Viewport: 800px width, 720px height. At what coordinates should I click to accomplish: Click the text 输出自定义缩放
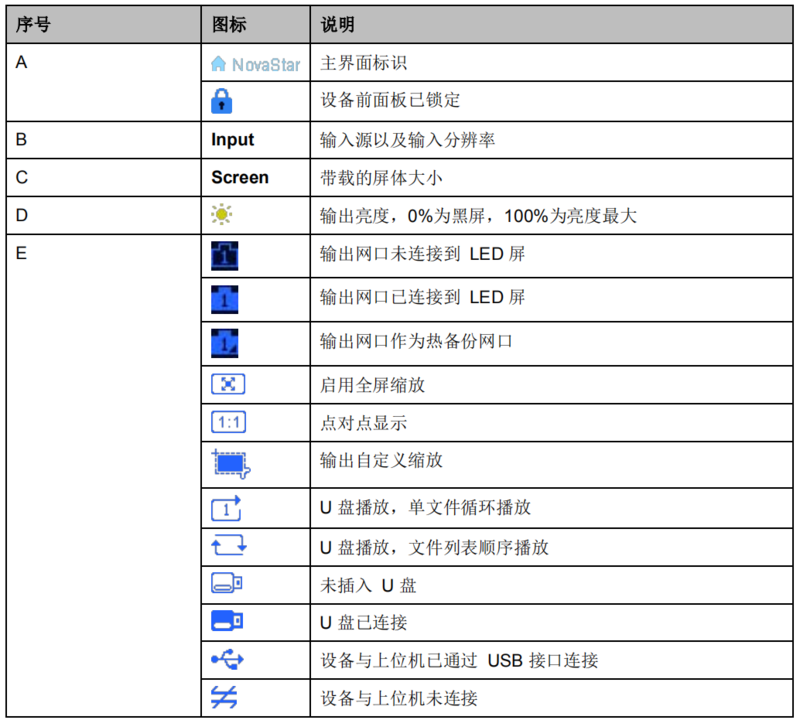pos(381,460)
